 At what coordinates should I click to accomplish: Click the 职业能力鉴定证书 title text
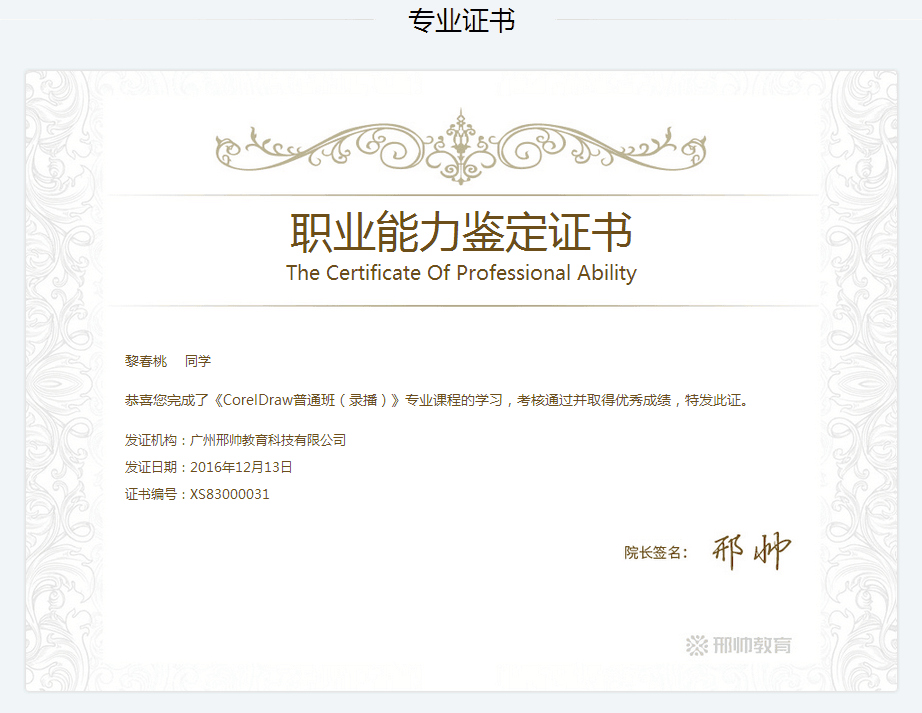462,232
